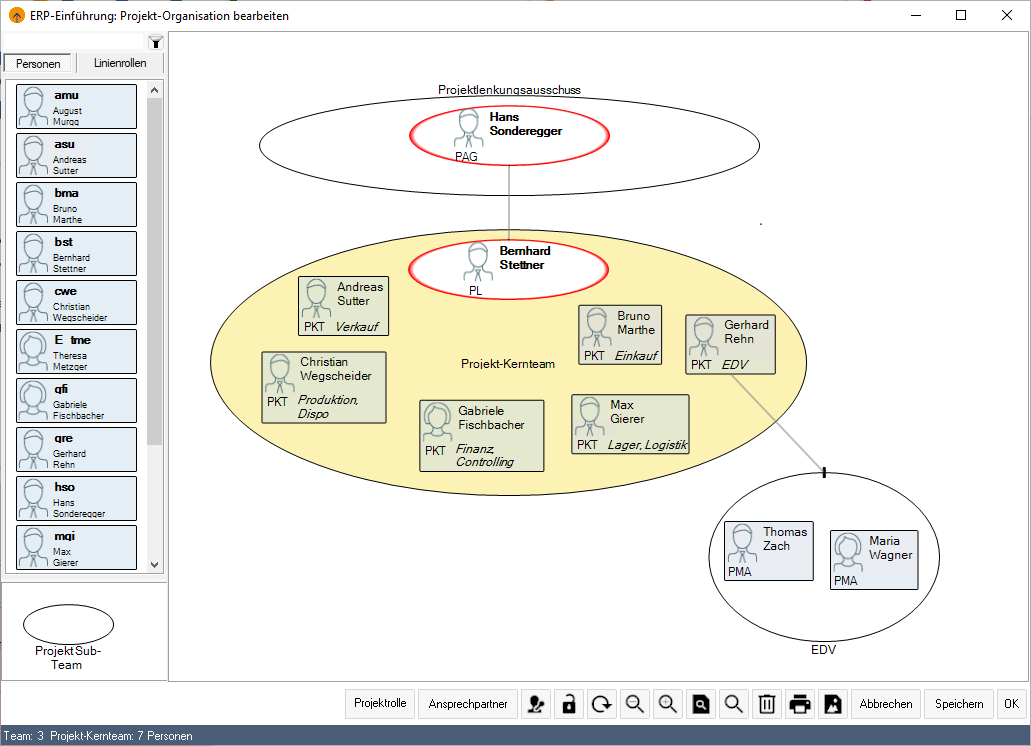Switch to the Personen tab
Viewport: 1031px width, 746px height.
coord(37,62)
